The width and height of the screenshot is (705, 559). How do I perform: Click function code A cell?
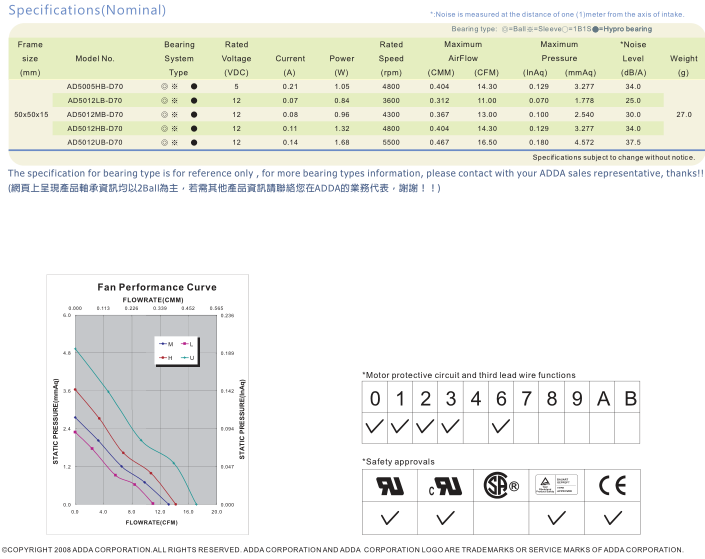coord(602,398)
